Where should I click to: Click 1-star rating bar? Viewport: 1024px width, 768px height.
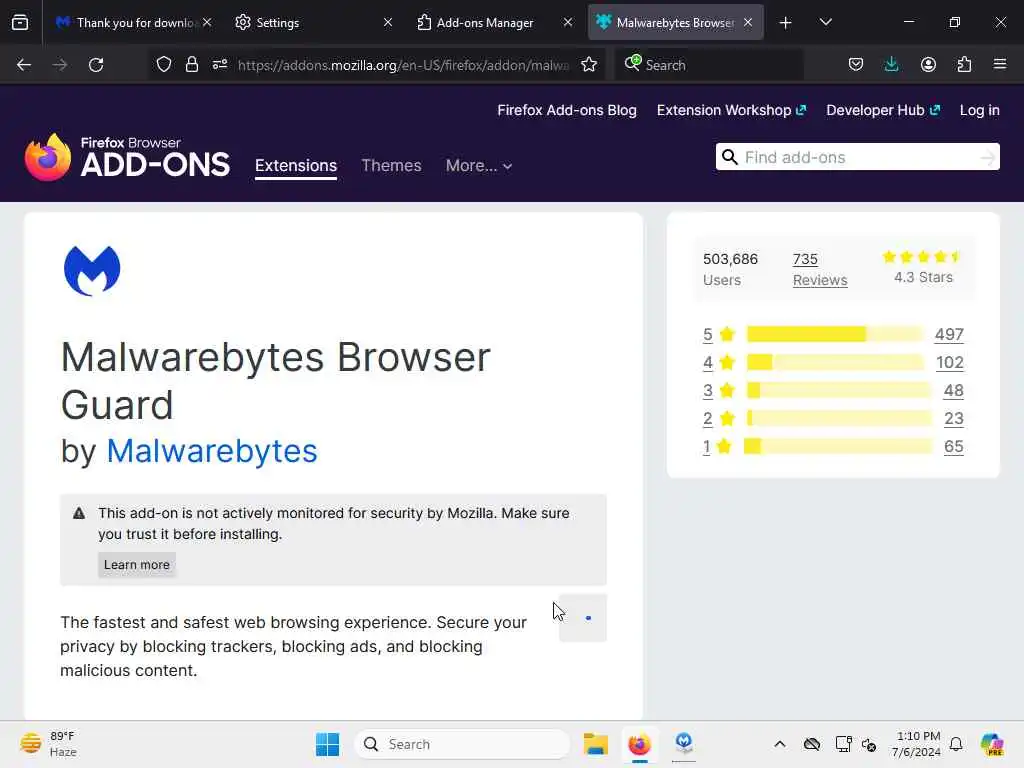(838, 447)
